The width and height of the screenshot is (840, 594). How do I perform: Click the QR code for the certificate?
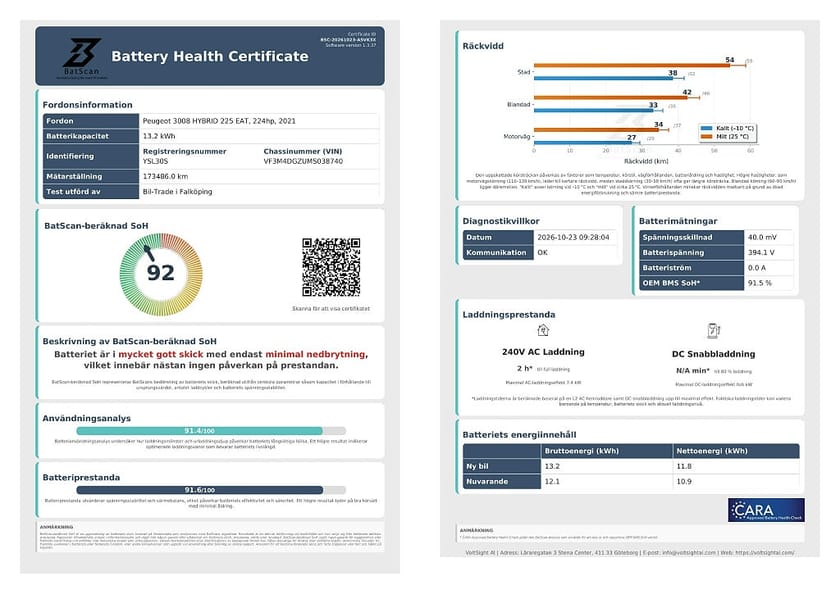pyautogui.click(x=331, y=267)
